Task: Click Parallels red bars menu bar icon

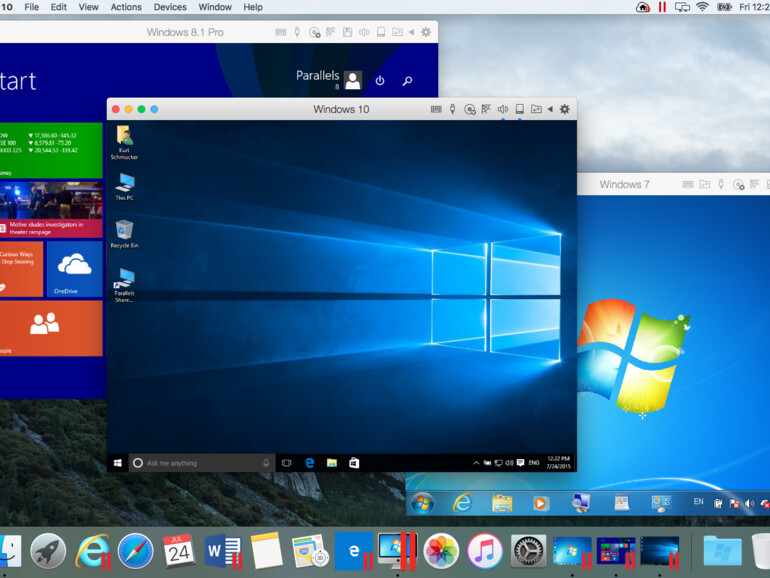Action: click(x=662, y=7)
